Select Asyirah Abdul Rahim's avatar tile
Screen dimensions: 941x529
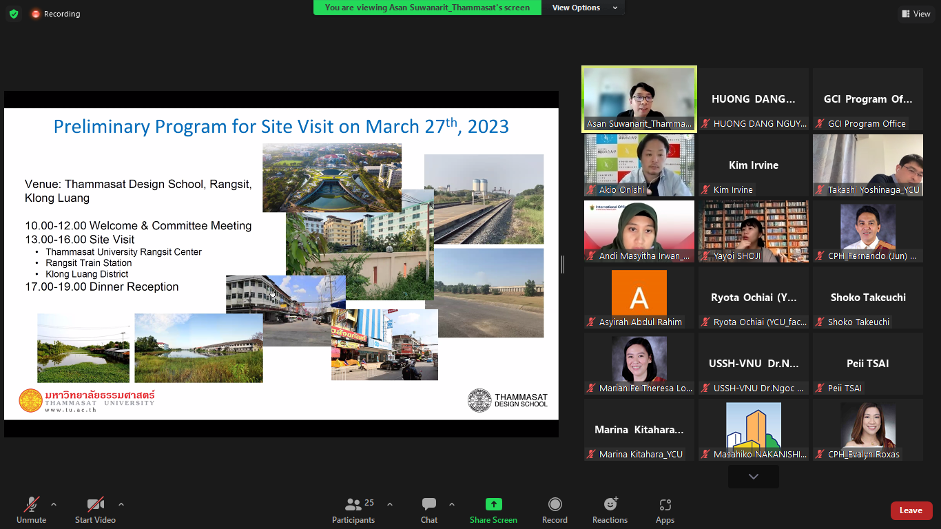pos(639,298)
